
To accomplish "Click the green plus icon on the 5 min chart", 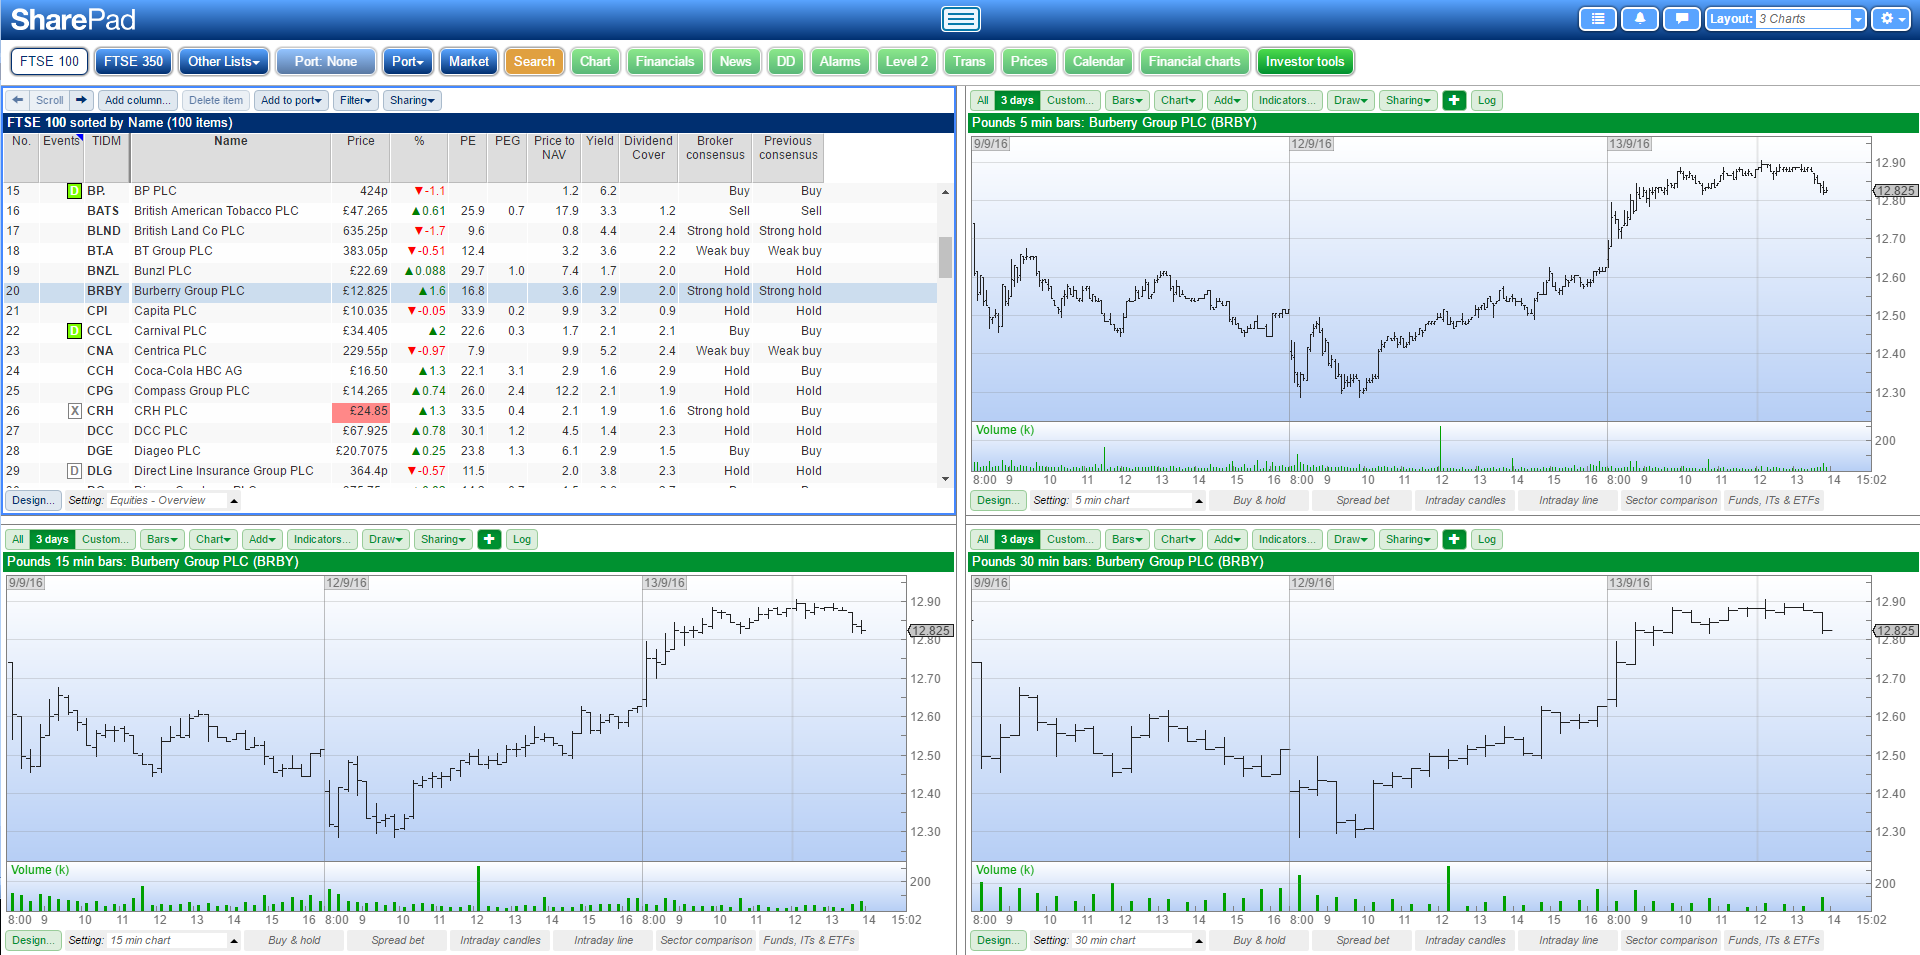I will [x=1455, y=100].
